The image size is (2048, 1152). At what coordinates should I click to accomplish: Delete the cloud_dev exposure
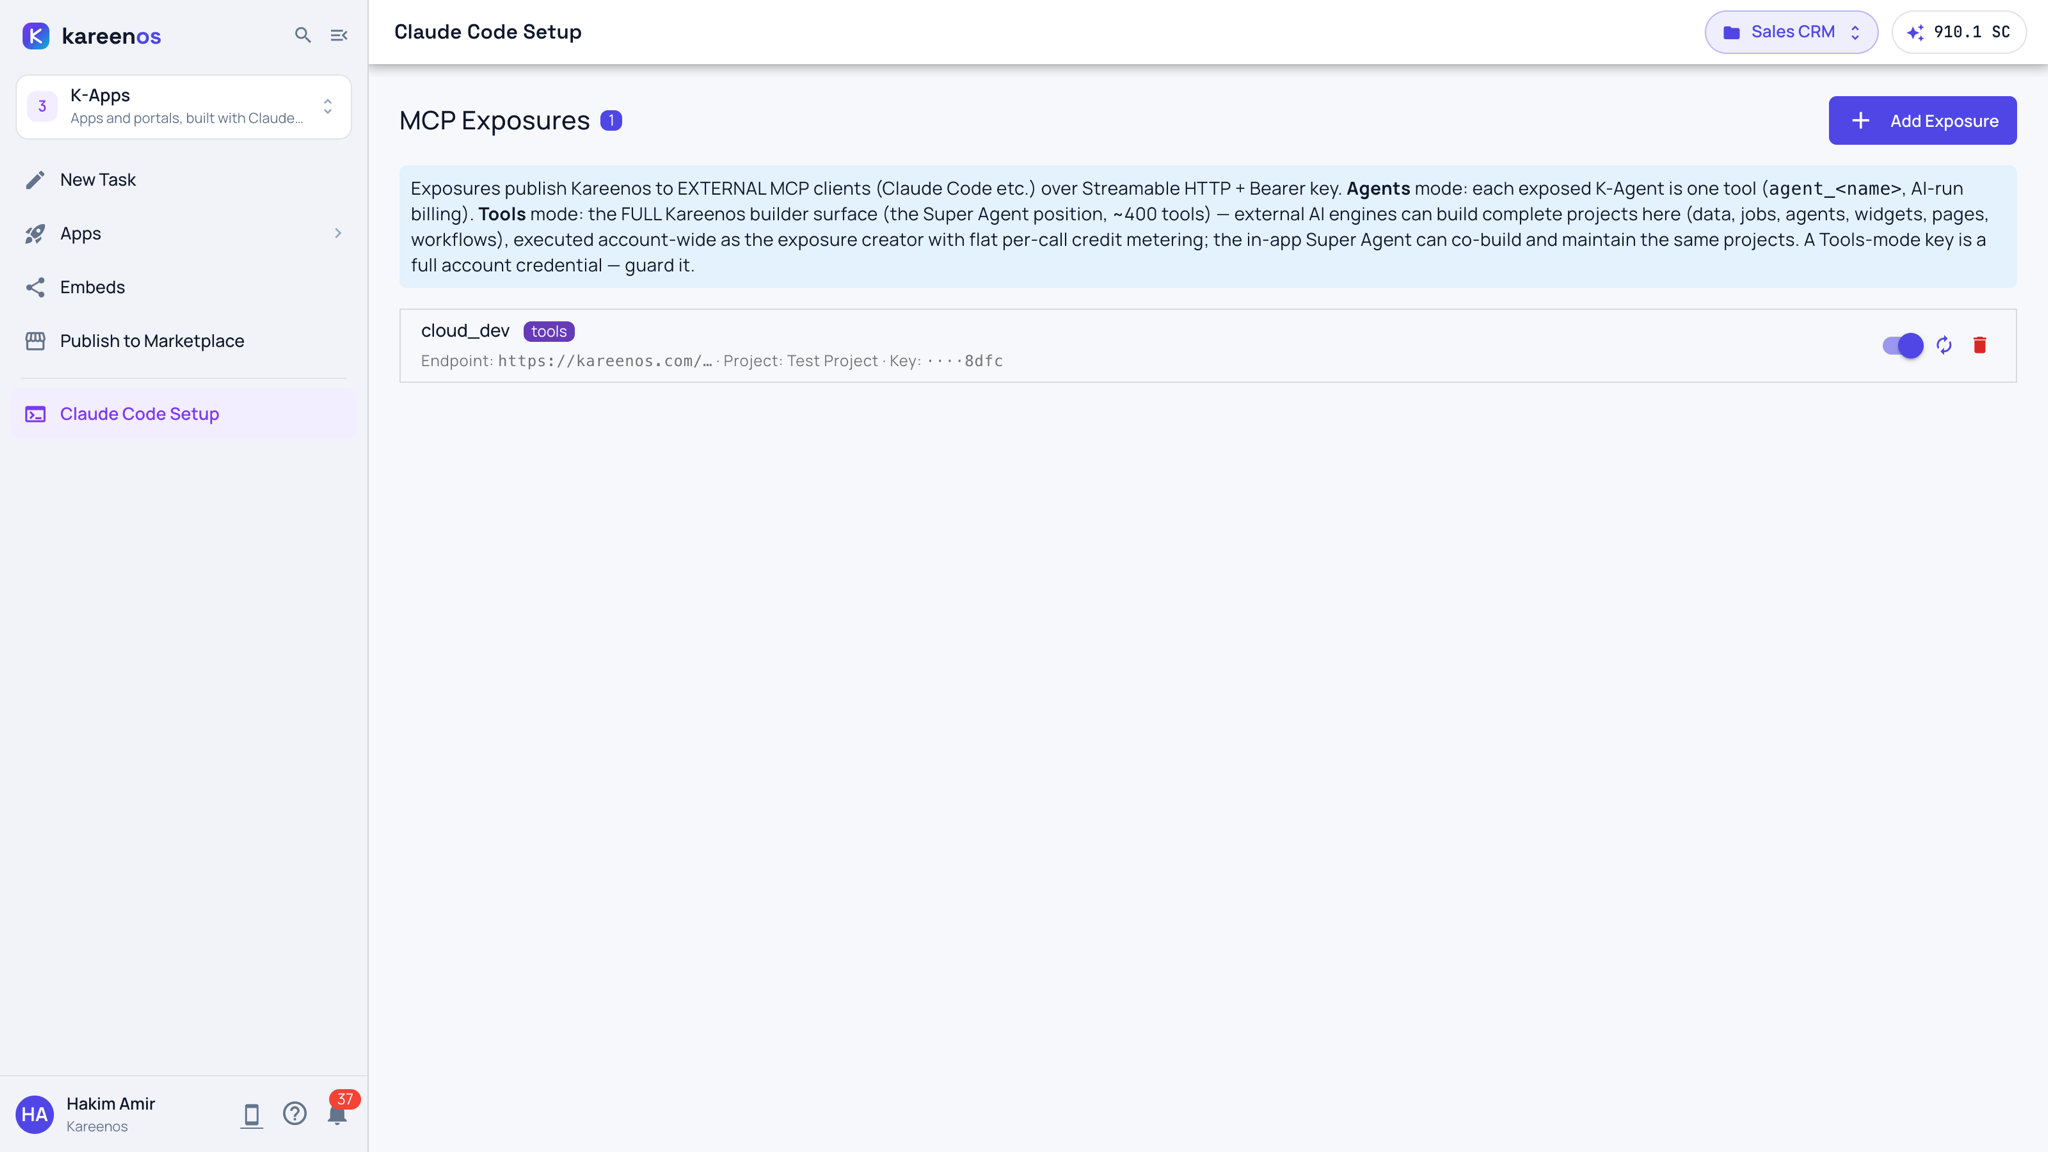pos(1980,345)
